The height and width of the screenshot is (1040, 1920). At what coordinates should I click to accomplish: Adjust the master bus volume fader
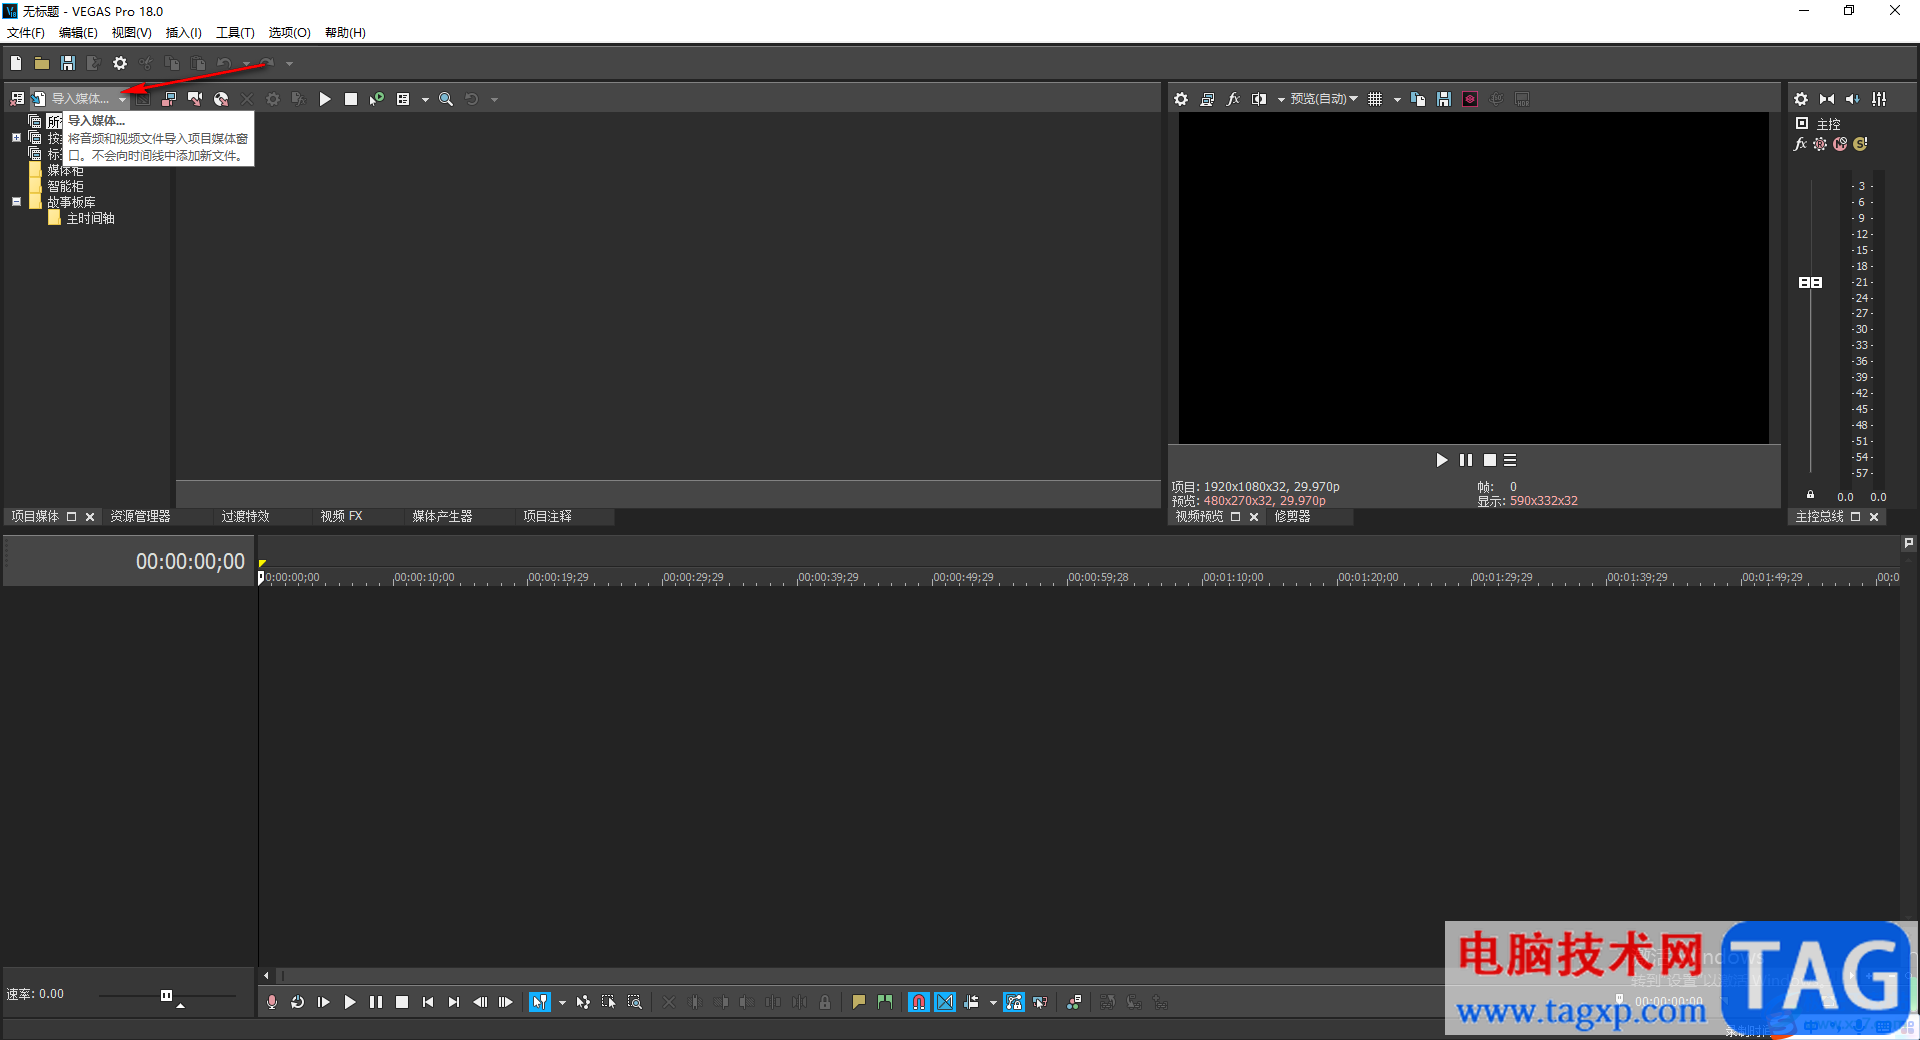pyautogui.click(x=1810, y=283)
